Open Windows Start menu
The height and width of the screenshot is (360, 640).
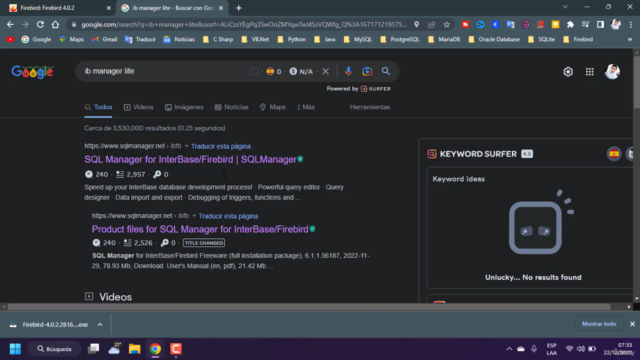pyautogui.click(x=15, y=349)
